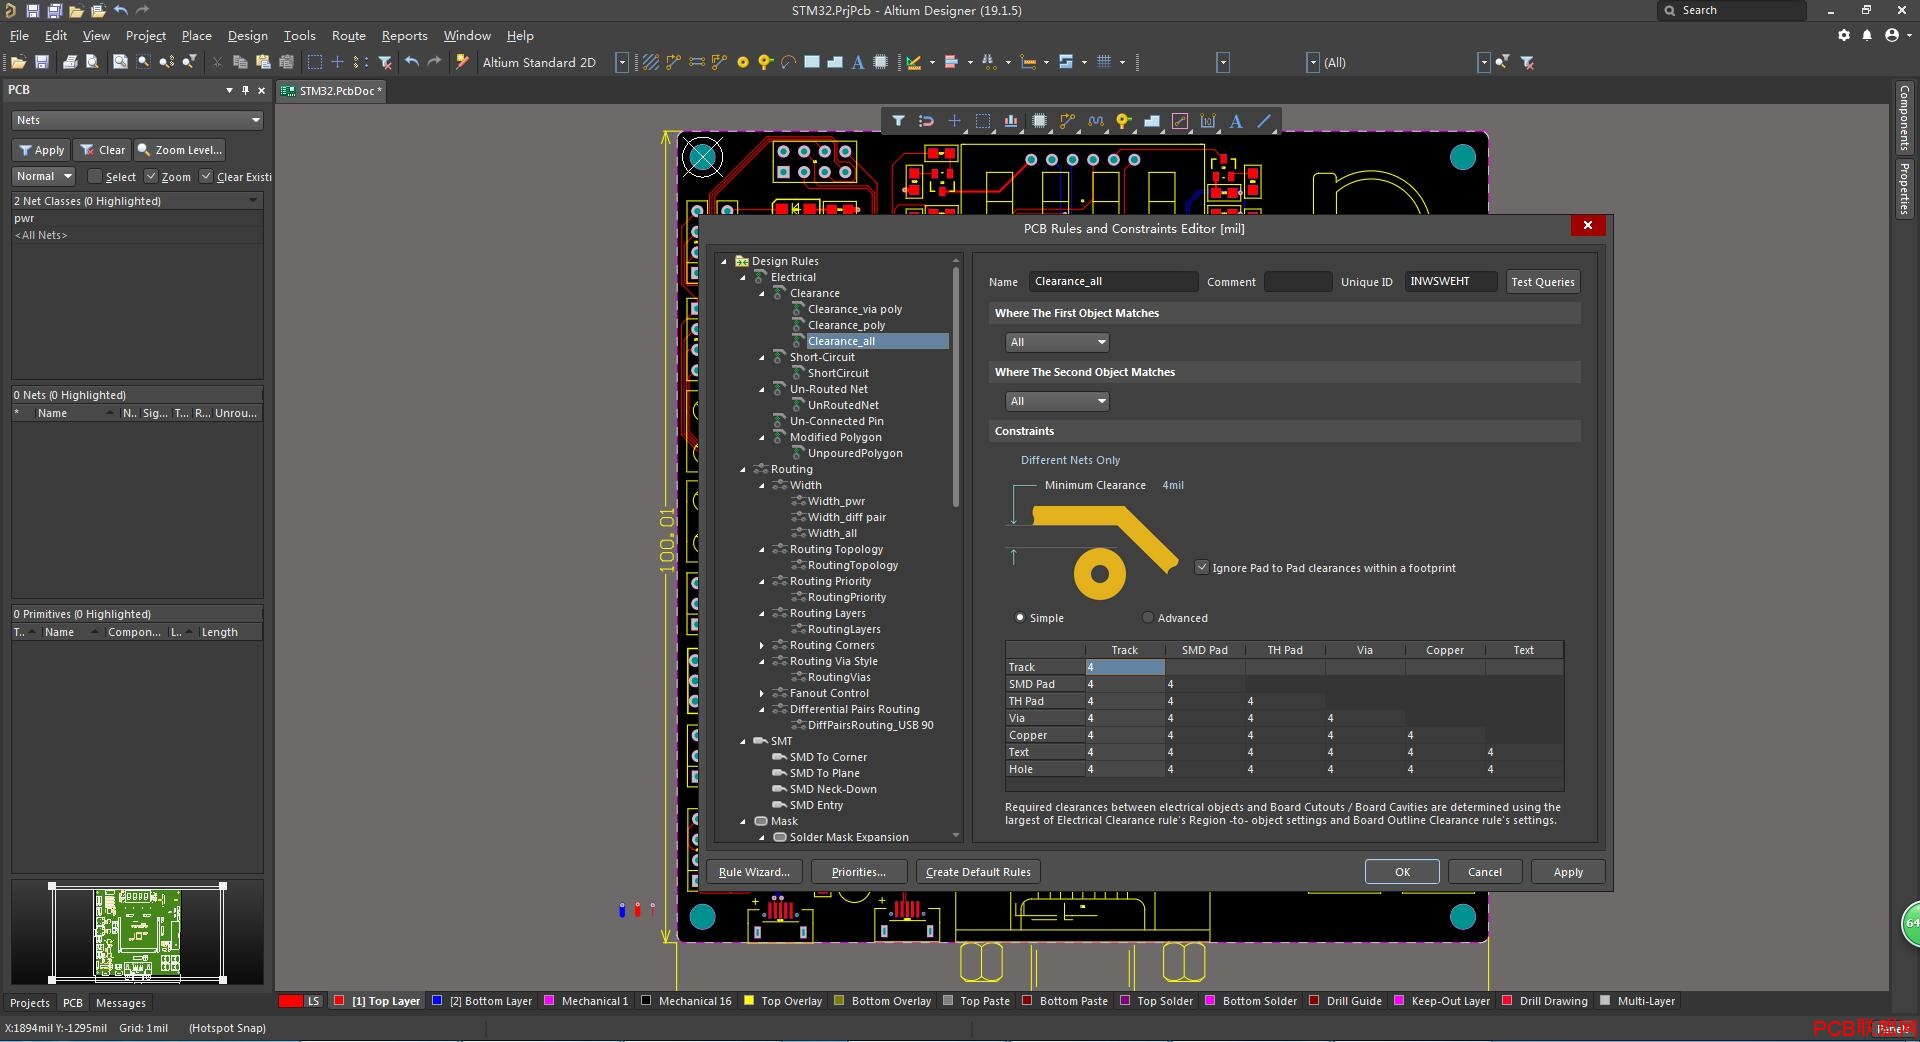Open the notifications bell icon
This screenshot has width=1920, height=1042.
pyautogui.click(x=1867, y=35)
